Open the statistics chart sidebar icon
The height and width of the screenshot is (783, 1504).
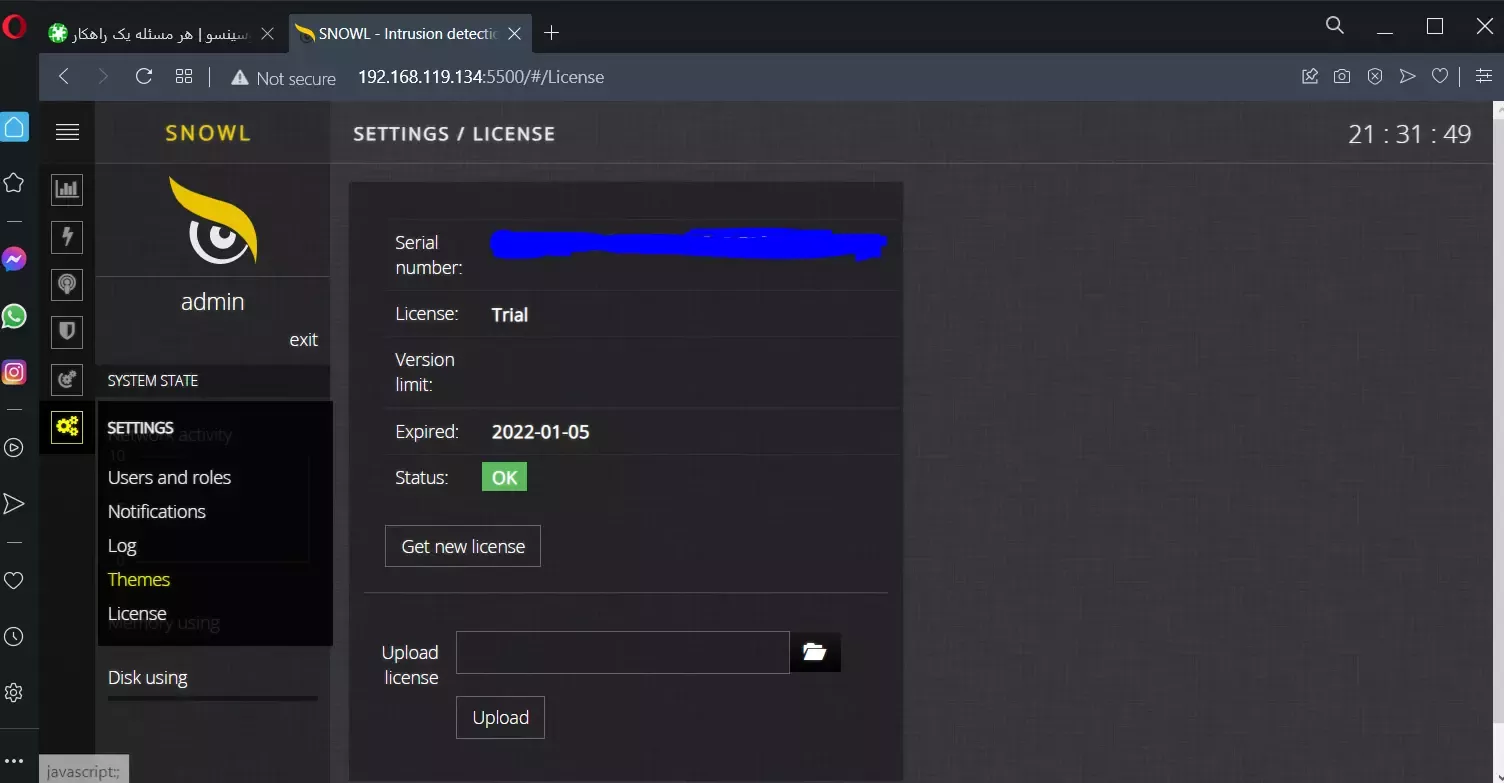coord(67,189)
